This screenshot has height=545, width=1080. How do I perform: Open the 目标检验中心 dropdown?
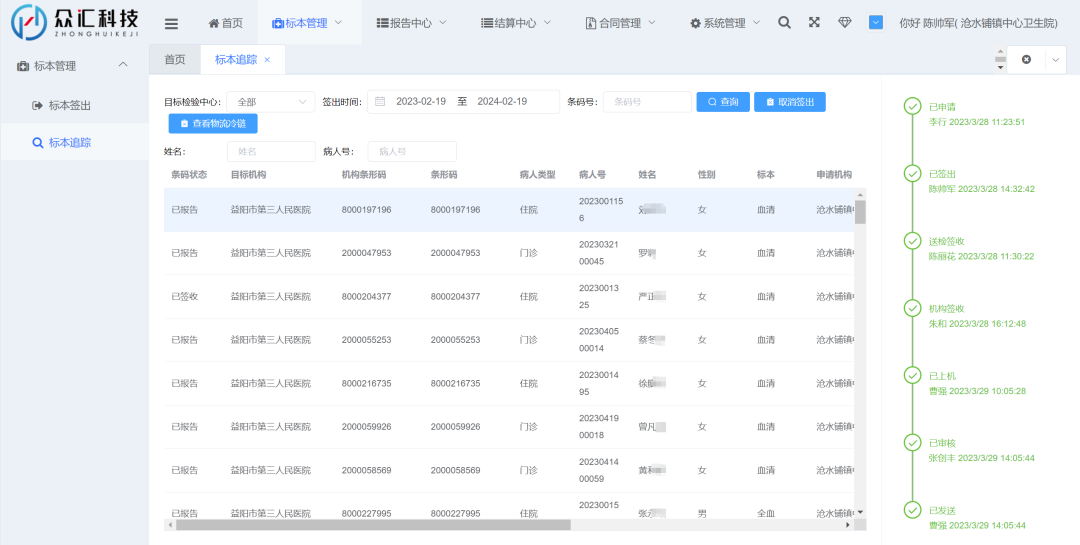(271, 101)
